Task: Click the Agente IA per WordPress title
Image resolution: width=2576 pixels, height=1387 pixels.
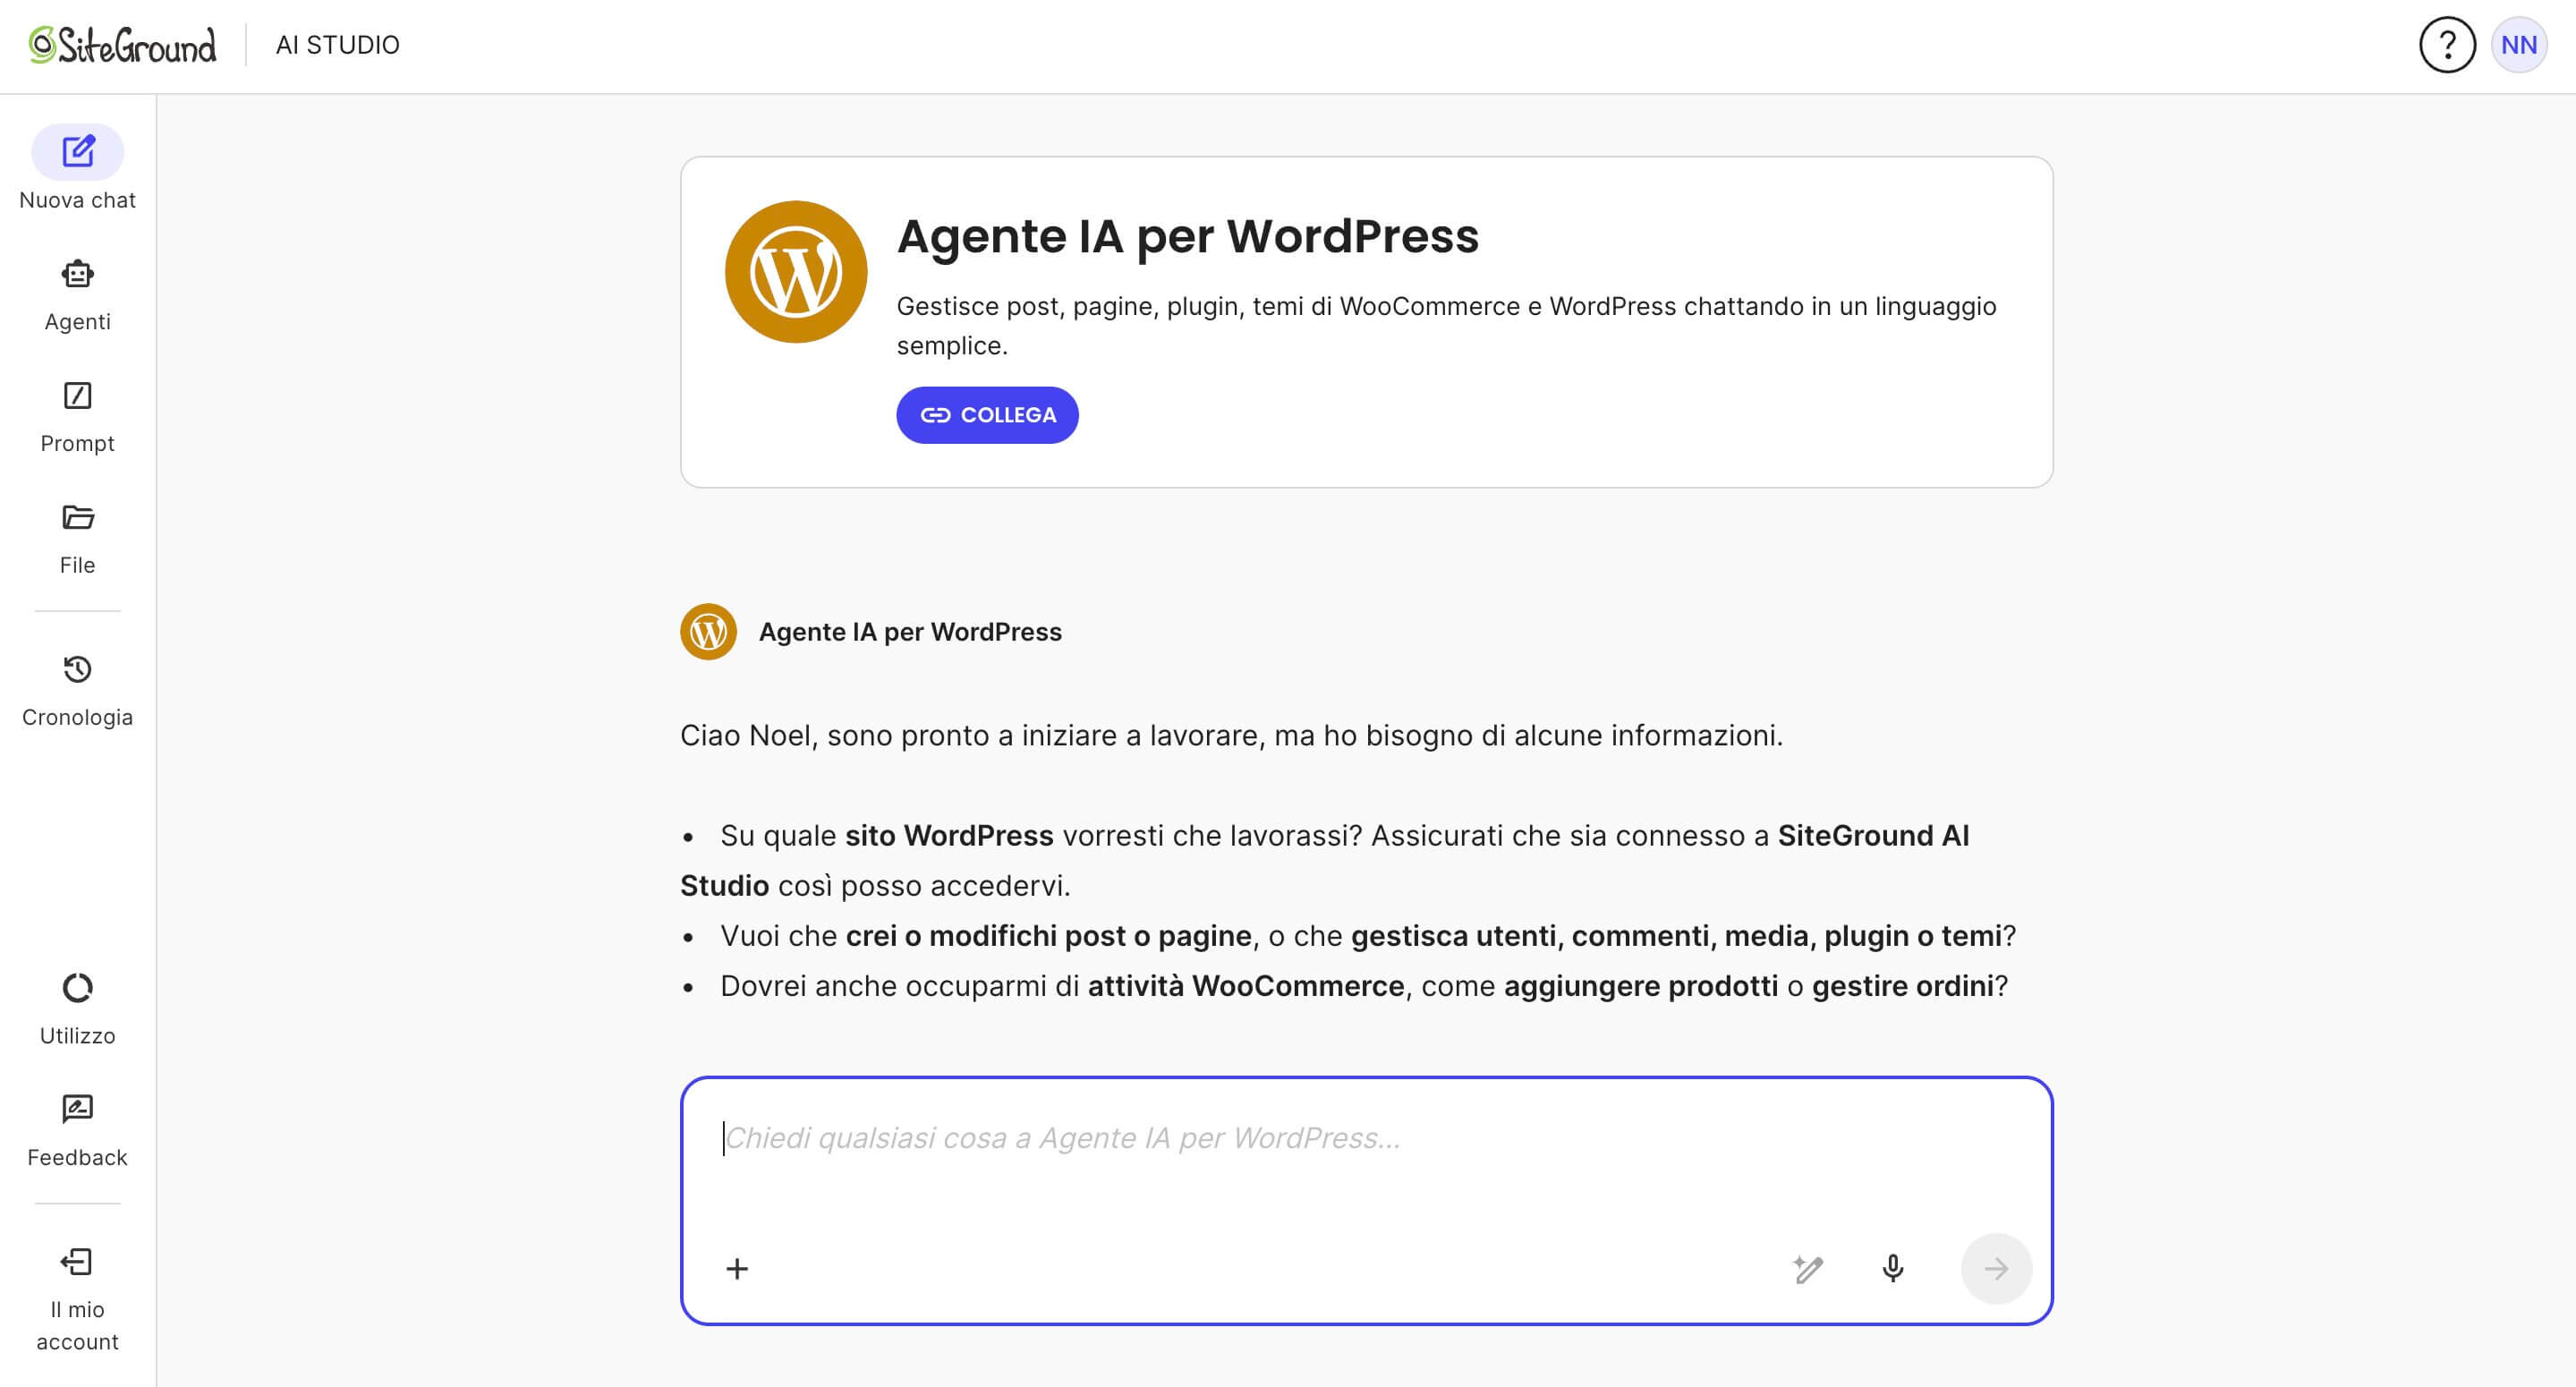Action: click(1188, 237)
